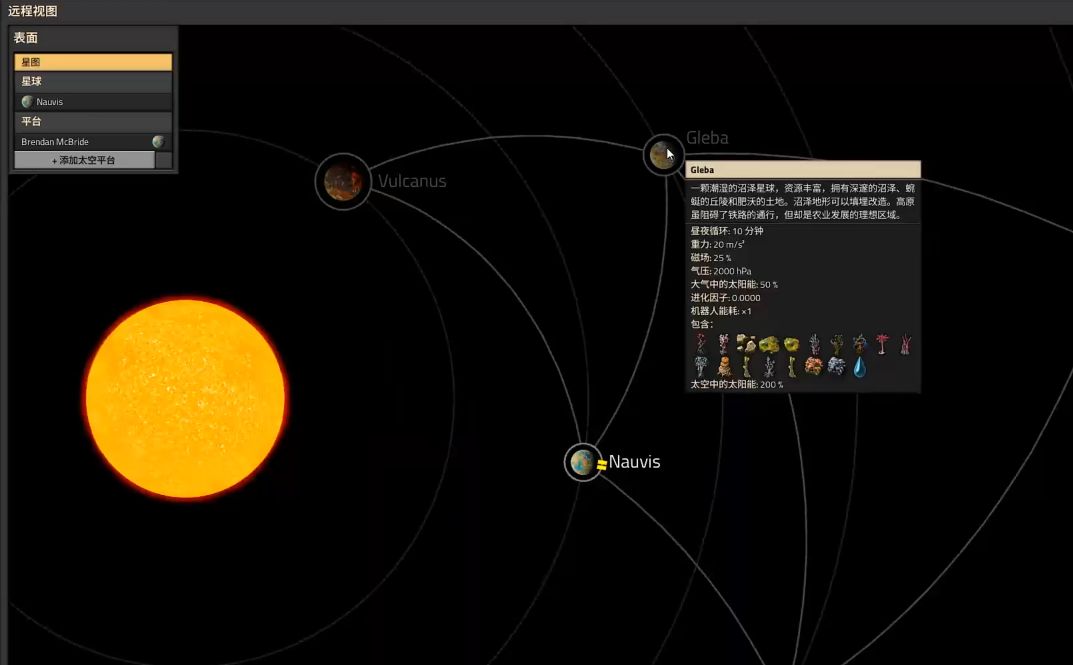The image size is (1073, 665).
Task: Open the Nauvis surface entry in the list
Action: coord(93,102)
